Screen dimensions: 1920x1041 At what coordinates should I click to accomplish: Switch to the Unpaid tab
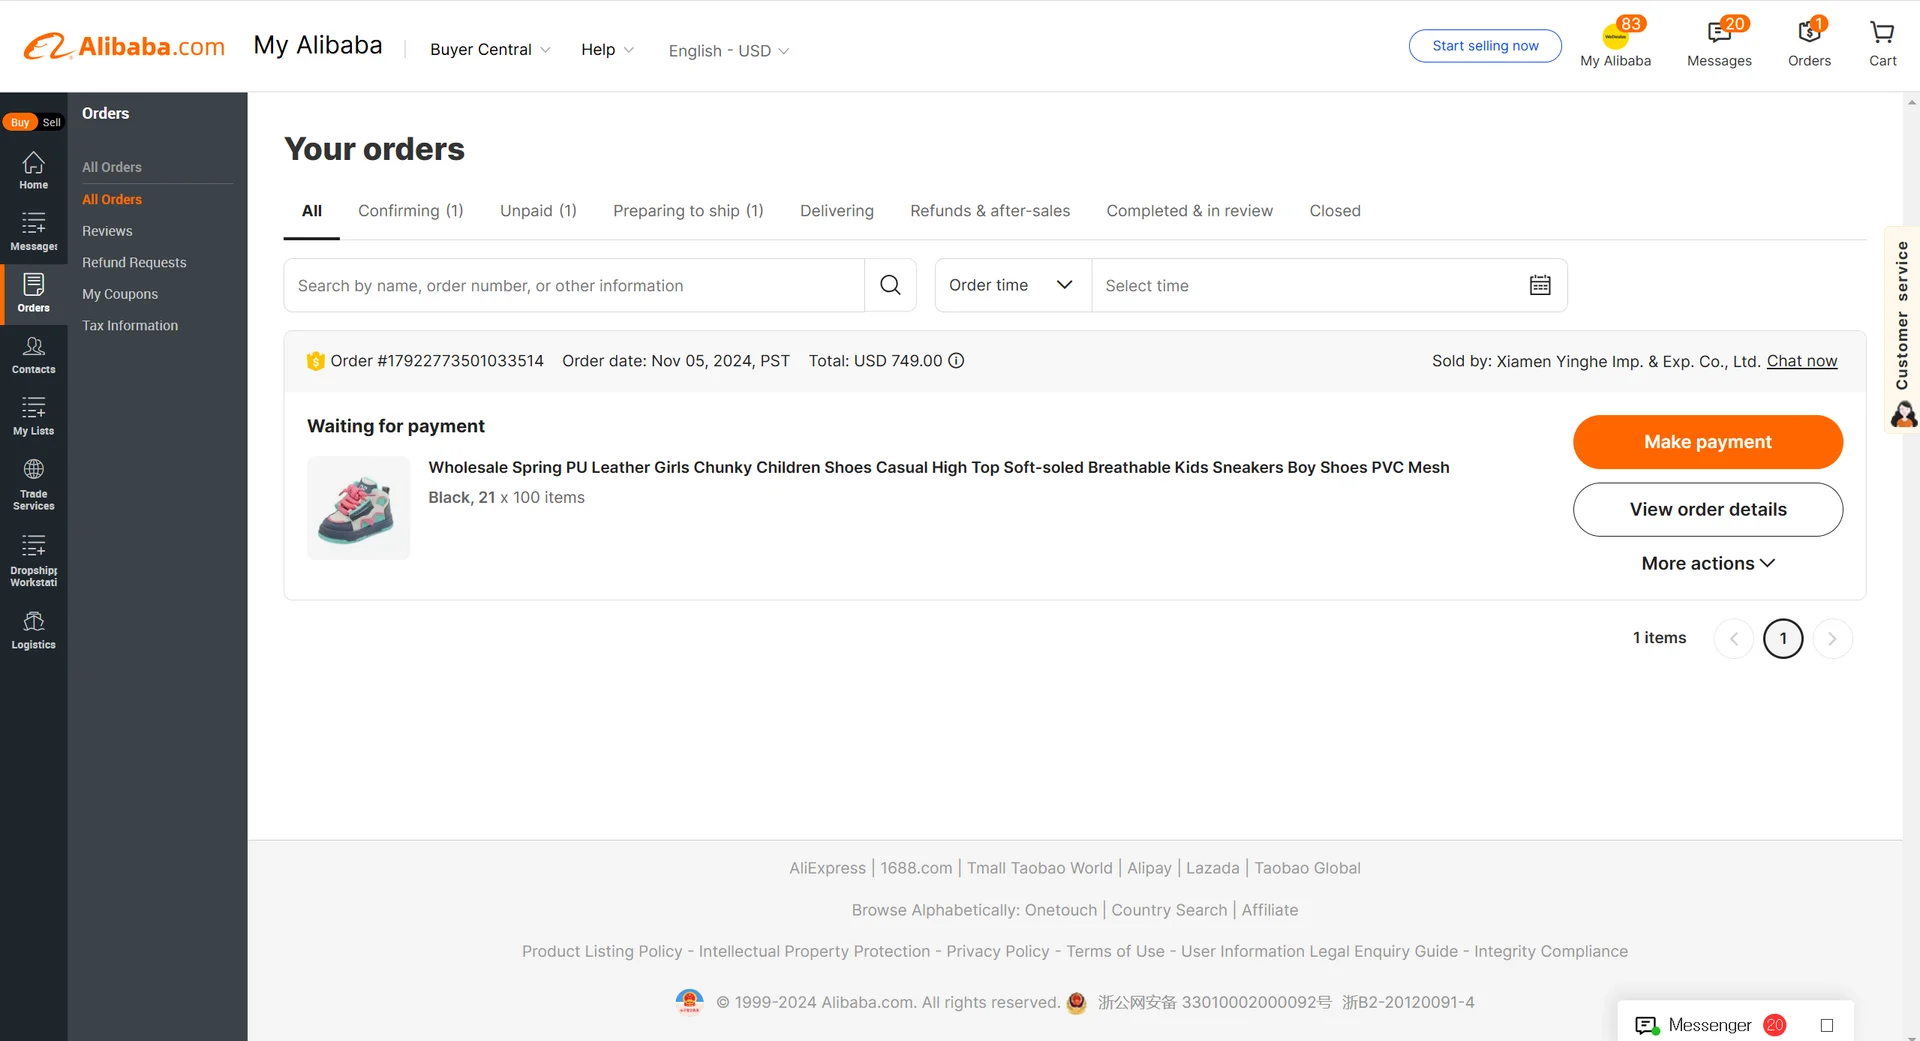(538, 211)
